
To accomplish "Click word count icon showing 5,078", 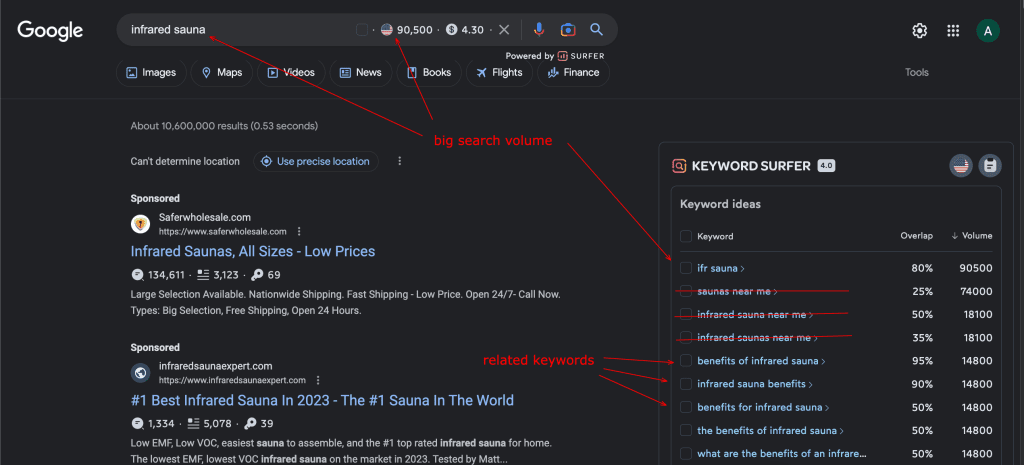I will click(193, 424).
